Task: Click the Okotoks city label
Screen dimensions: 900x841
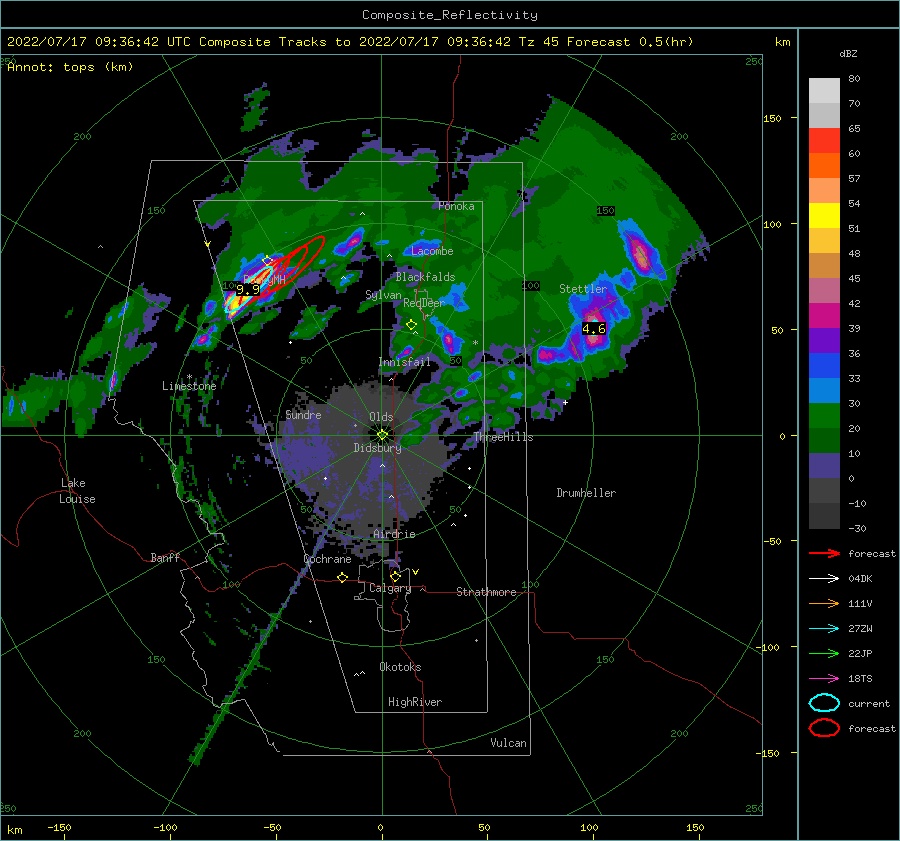Action: [400, 667]
